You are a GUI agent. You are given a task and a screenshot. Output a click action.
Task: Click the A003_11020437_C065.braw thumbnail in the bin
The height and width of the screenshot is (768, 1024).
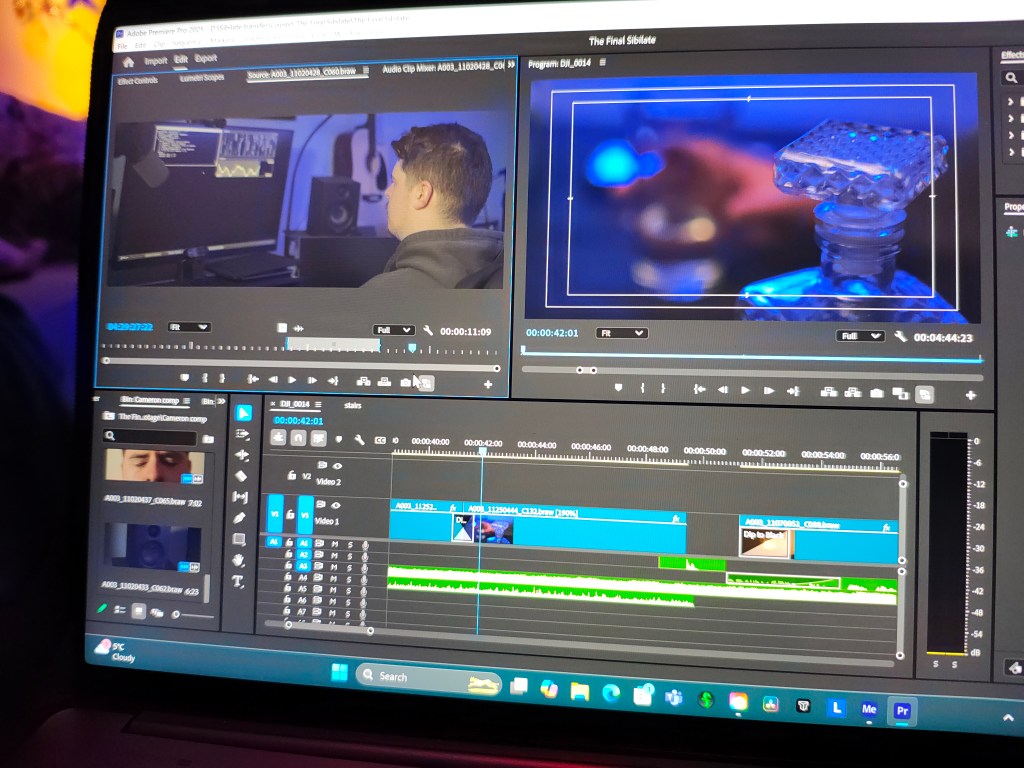(x=154, y=467)
